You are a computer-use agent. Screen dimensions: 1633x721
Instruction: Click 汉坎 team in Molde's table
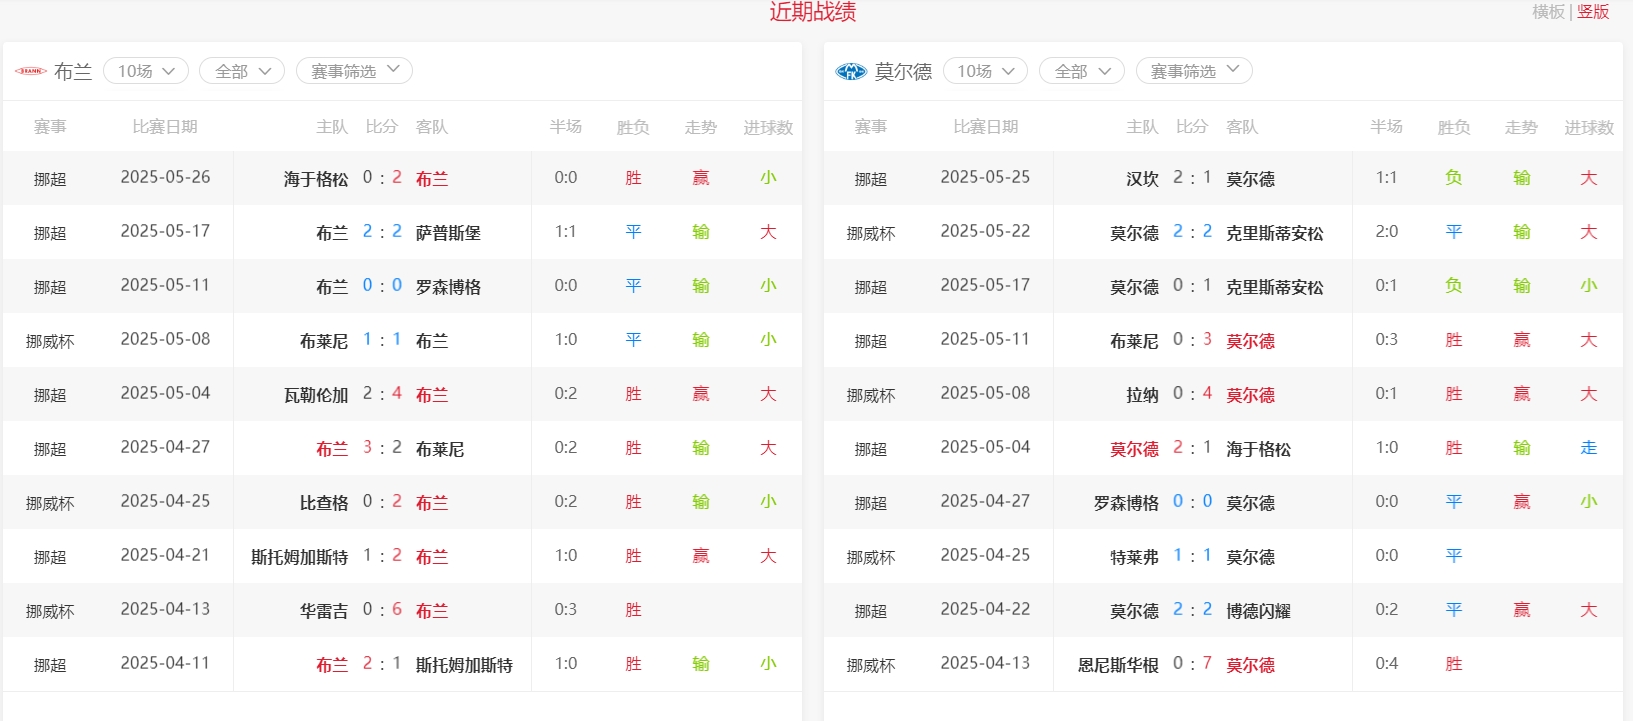pos(1142,179)
